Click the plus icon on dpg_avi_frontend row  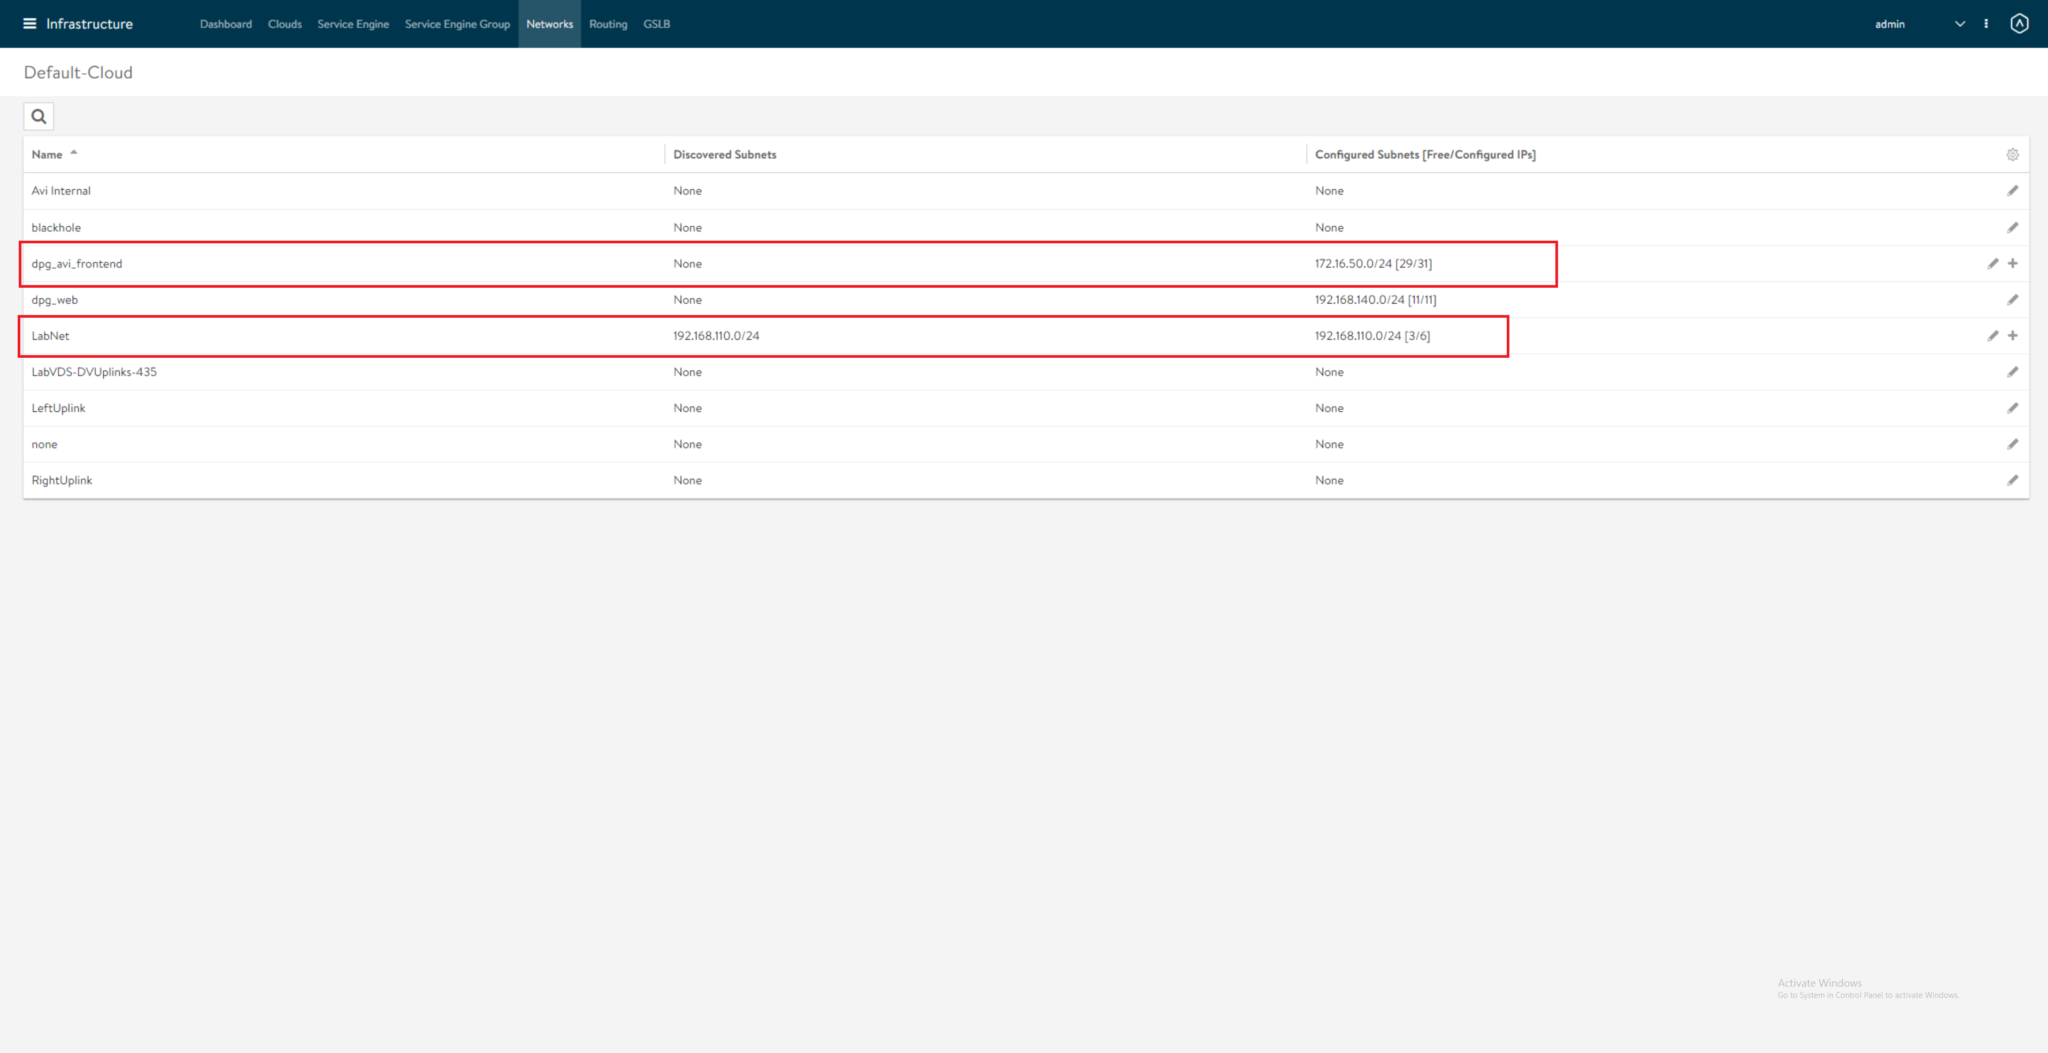[2012, 263]
